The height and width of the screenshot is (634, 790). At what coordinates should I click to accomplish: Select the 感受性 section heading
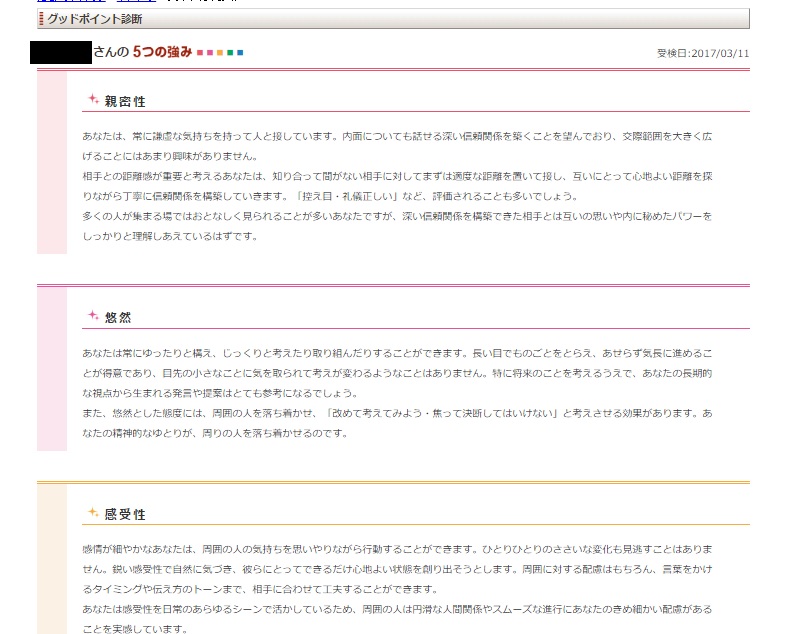coord(125,514)
